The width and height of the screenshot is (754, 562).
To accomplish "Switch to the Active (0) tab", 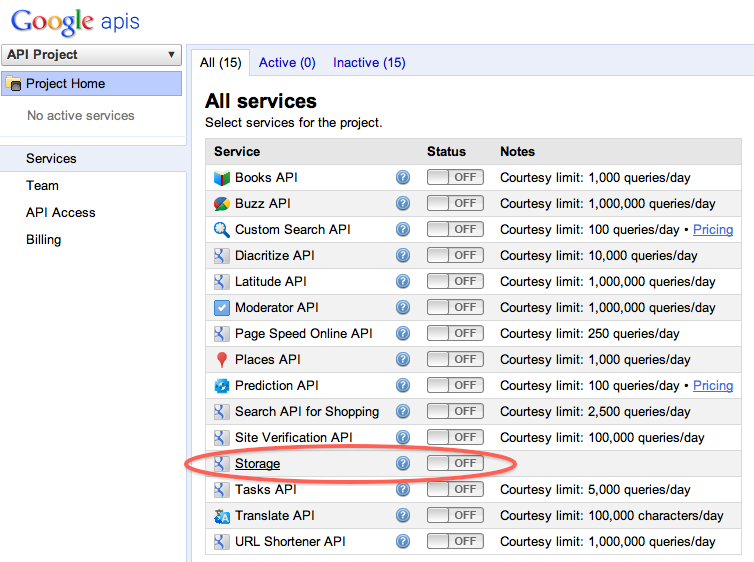I will click(x=287, y=62).
